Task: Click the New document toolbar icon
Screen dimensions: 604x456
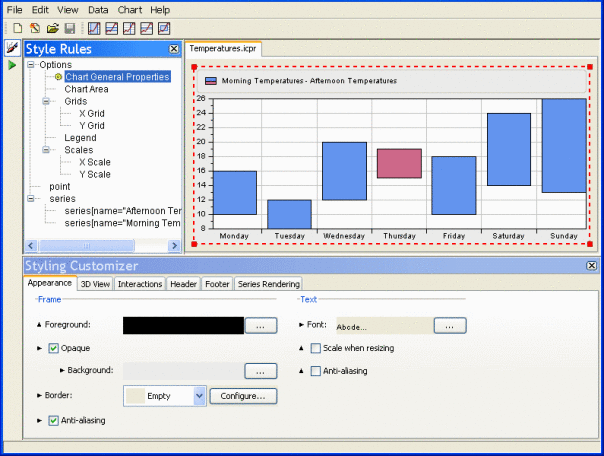Action: click(17, 28)
